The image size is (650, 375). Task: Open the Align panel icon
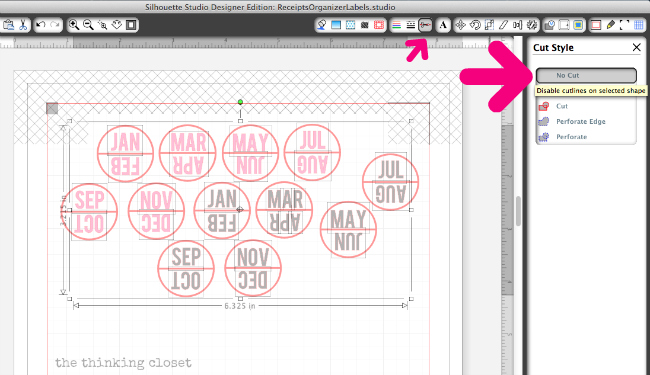point(517,25)
